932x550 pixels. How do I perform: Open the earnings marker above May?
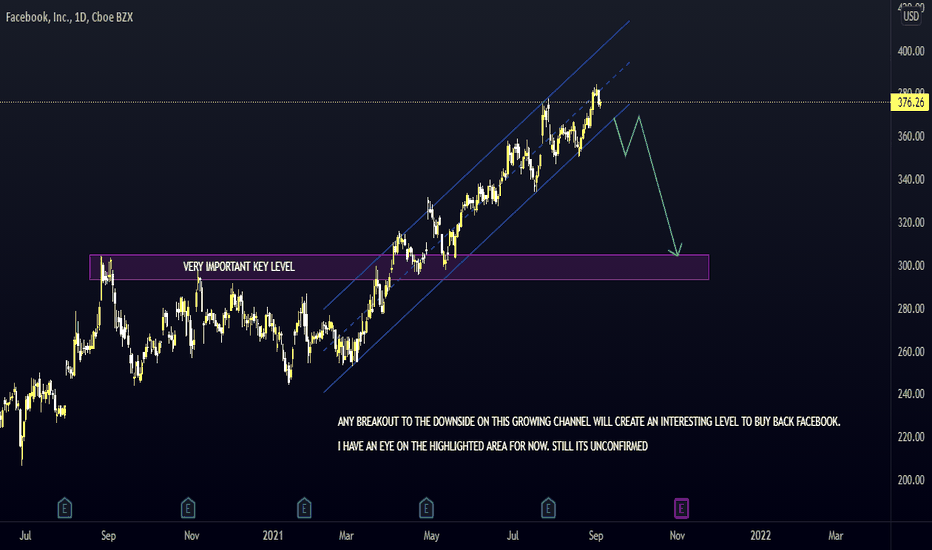click(x=426, y=508)
